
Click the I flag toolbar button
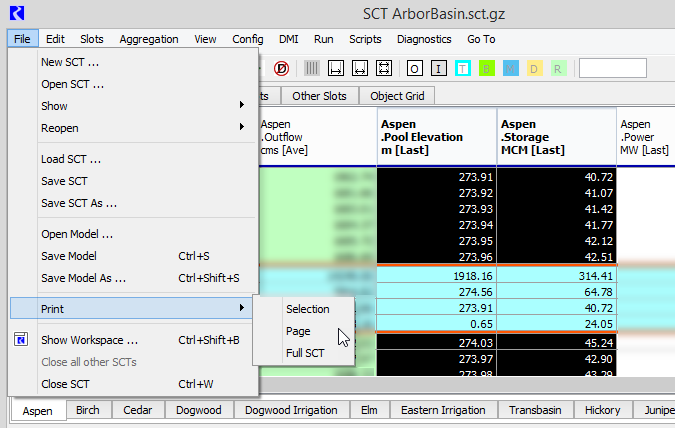click(x=438, y=68)
